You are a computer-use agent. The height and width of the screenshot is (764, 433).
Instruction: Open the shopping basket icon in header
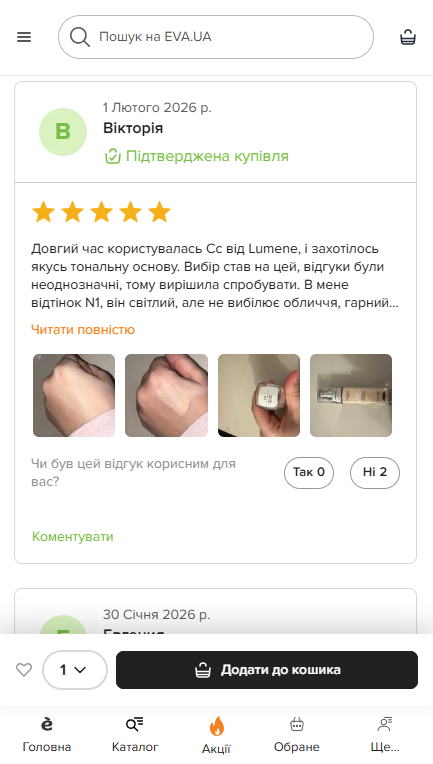point(408,37)
